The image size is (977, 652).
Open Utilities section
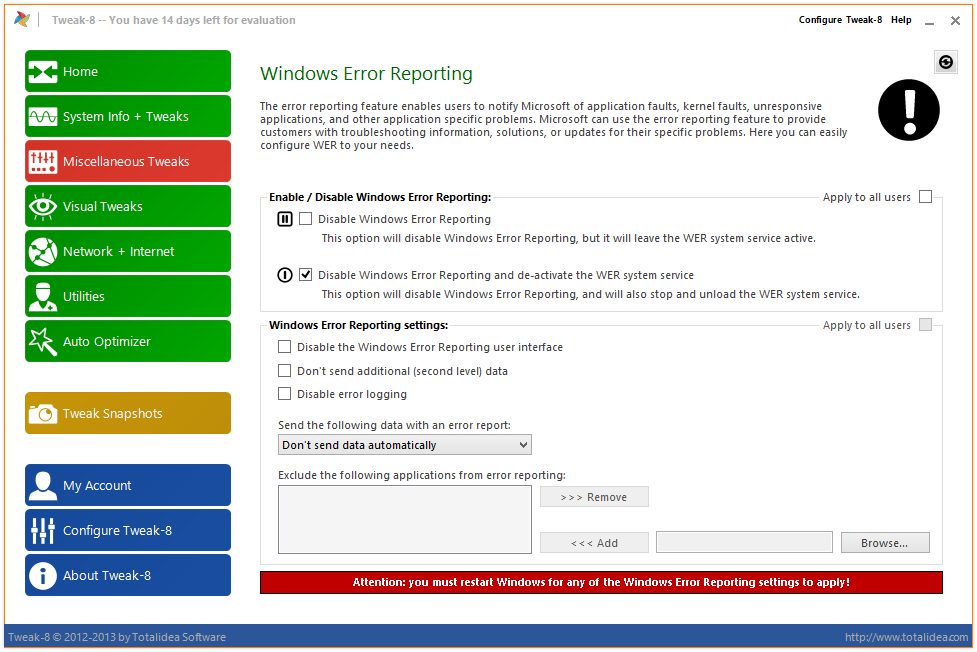(128, 296)
